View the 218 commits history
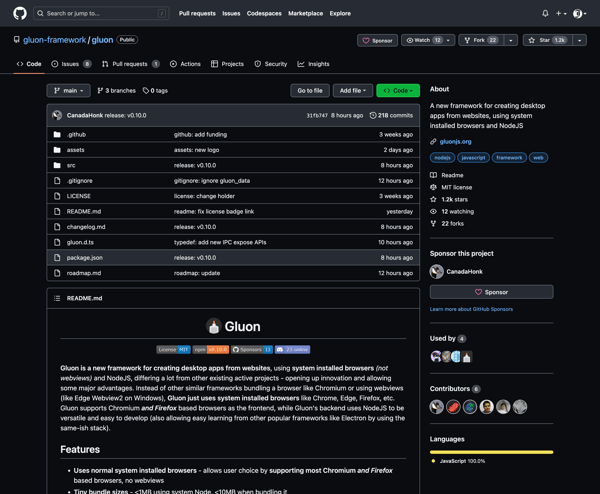 tap(391, 116)
